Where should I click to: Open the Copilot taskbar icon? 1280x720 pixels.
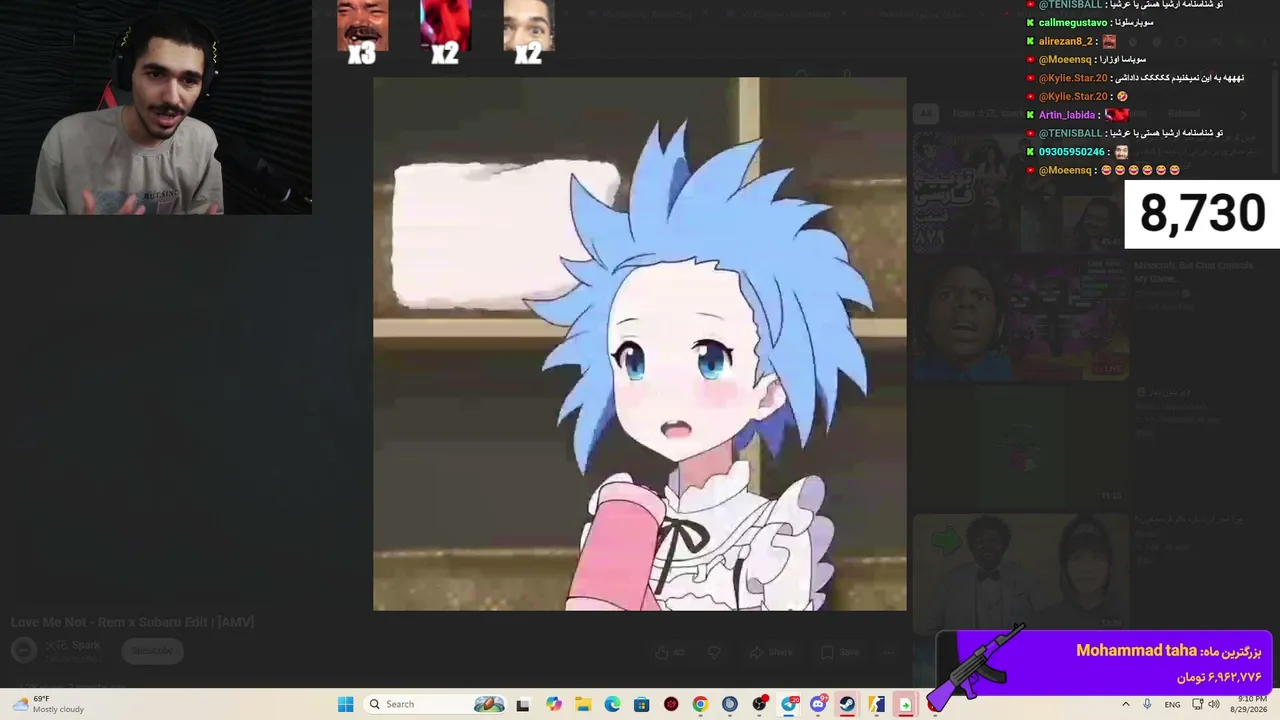554,704
